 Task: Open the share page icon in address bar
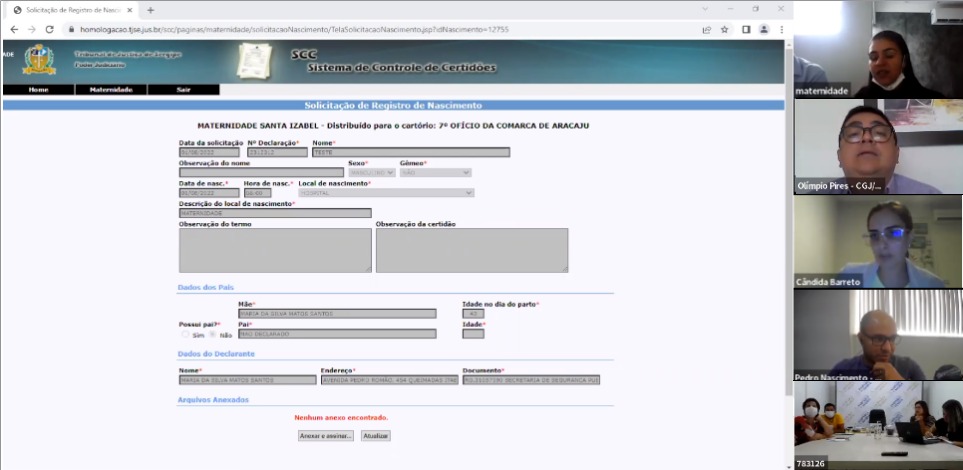(x=707, y=29)
